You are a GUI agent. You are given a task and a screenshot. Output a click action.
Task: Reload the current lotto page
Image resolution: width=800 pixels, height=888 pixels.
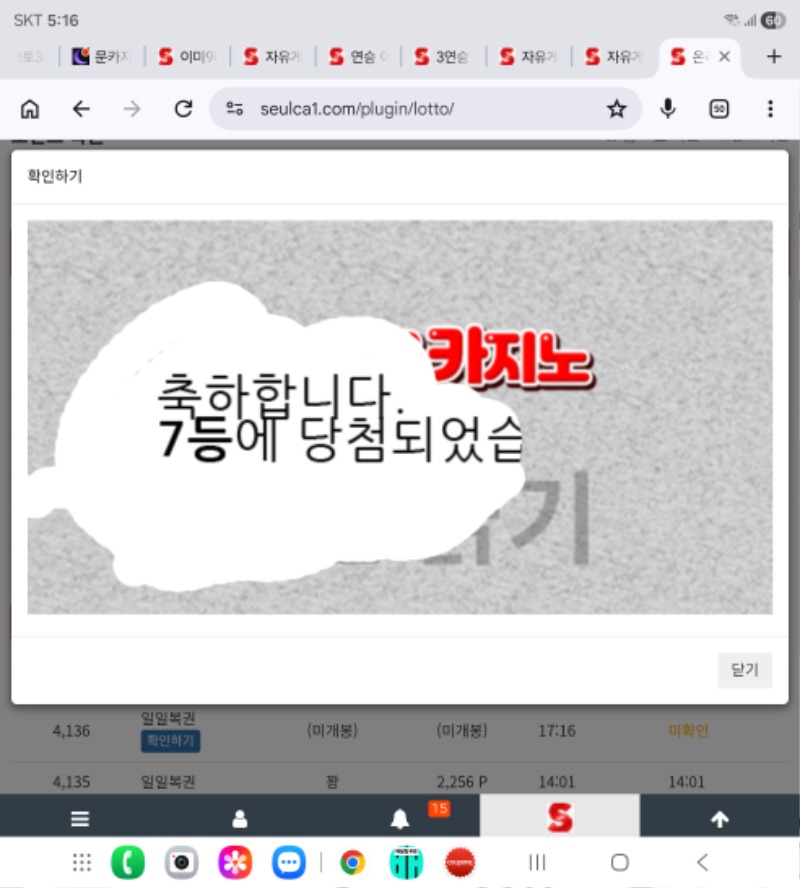tap(183, 109)
